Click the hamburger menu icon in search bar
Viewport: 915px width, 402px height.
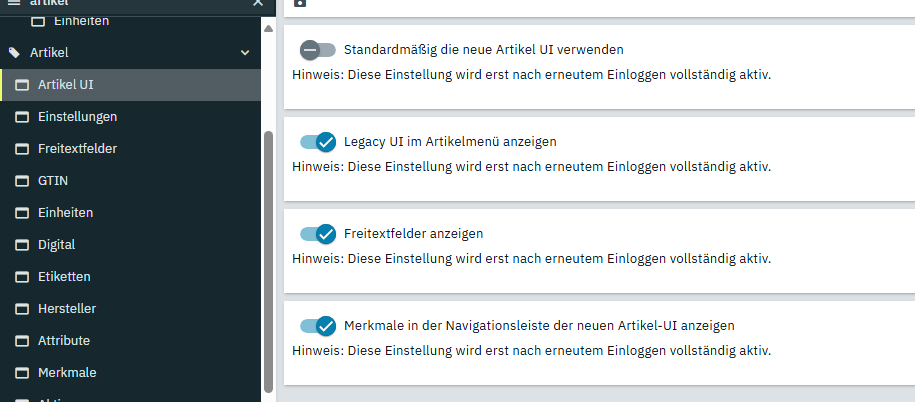(x=14, y=3)
